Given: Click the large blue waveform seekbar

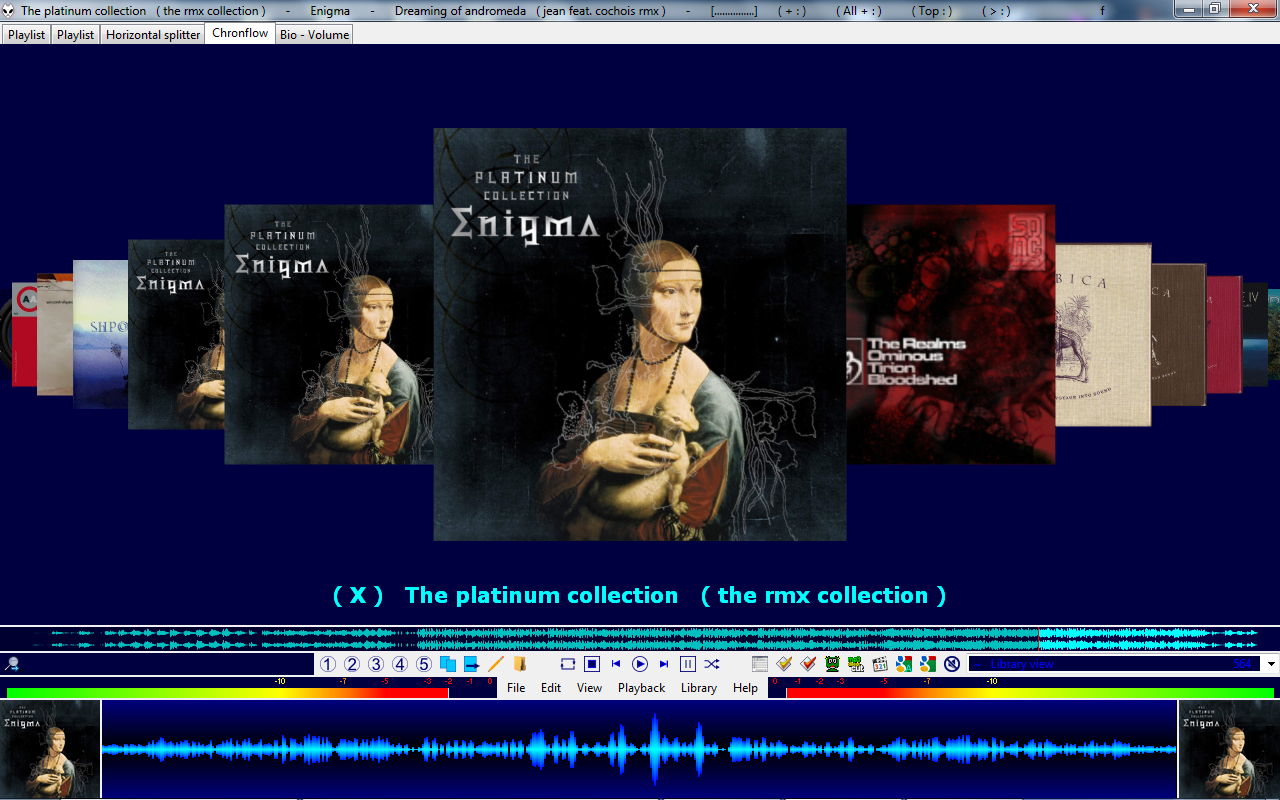Looking at the screenshot, I should coord(639,749).
